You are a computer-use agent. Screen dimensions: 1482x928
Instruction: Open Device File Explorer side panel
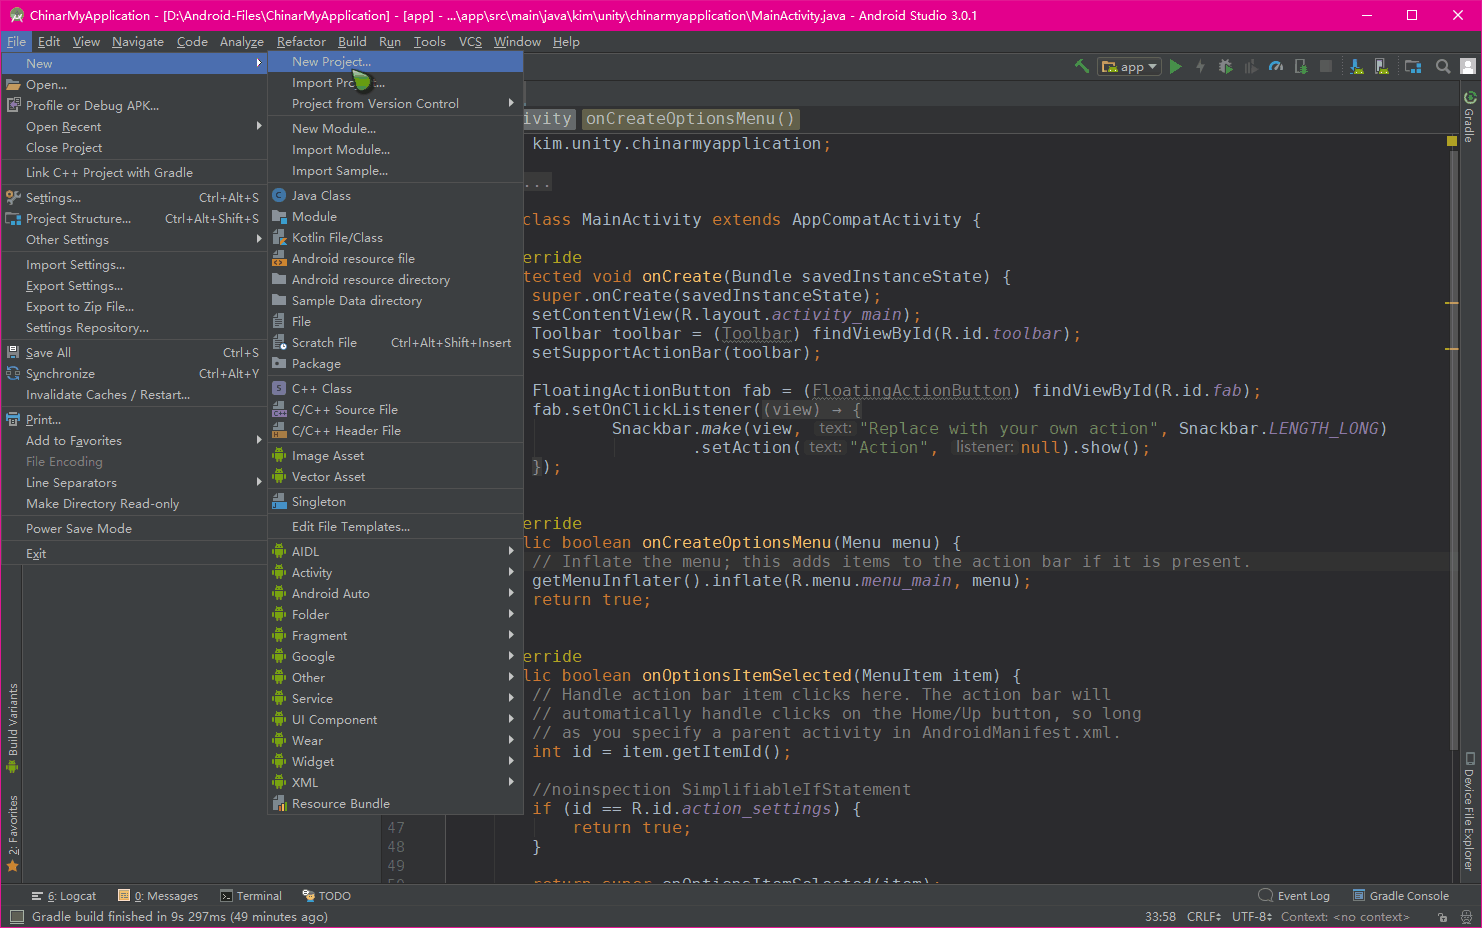[x=1470, y=811]
